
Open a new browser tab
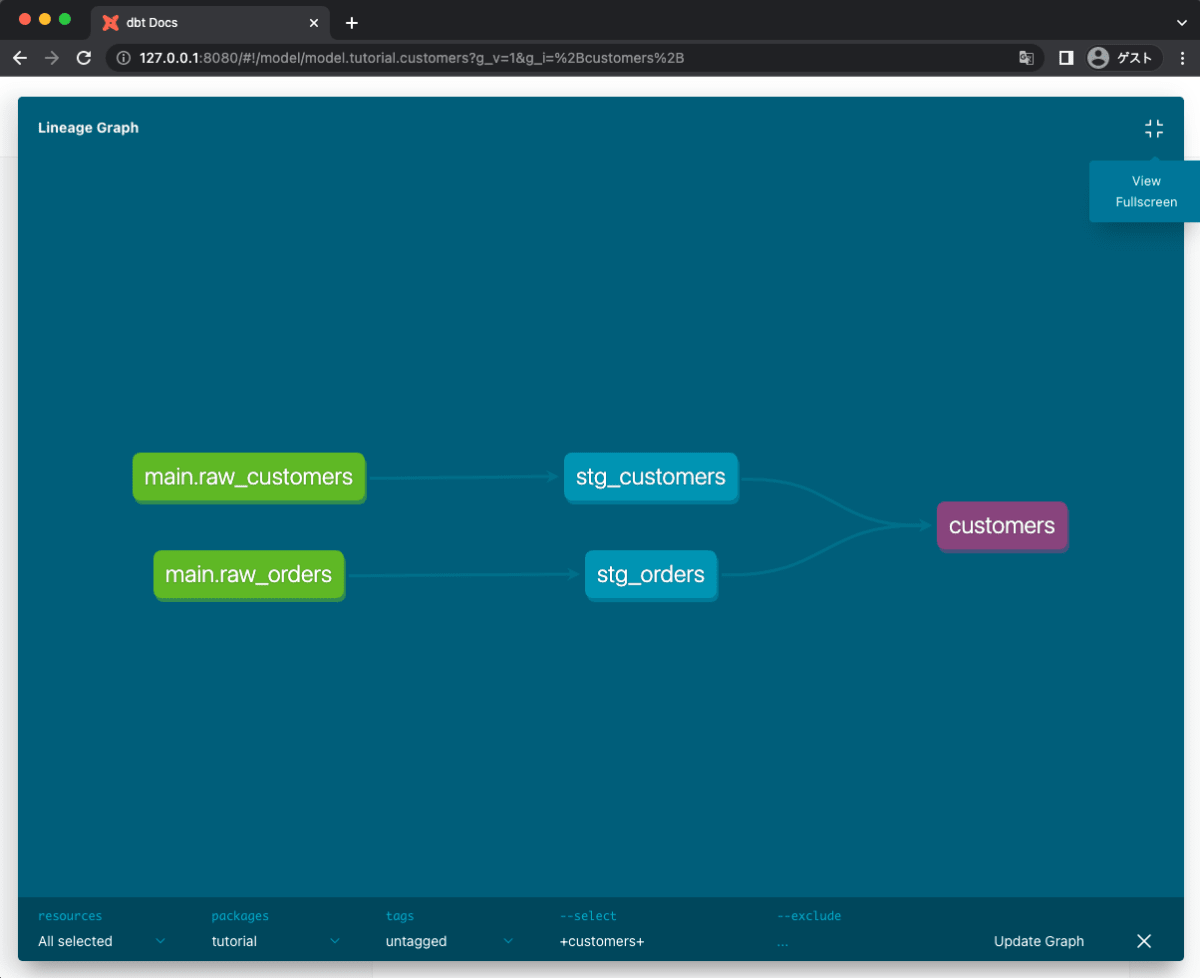(351, 23)
